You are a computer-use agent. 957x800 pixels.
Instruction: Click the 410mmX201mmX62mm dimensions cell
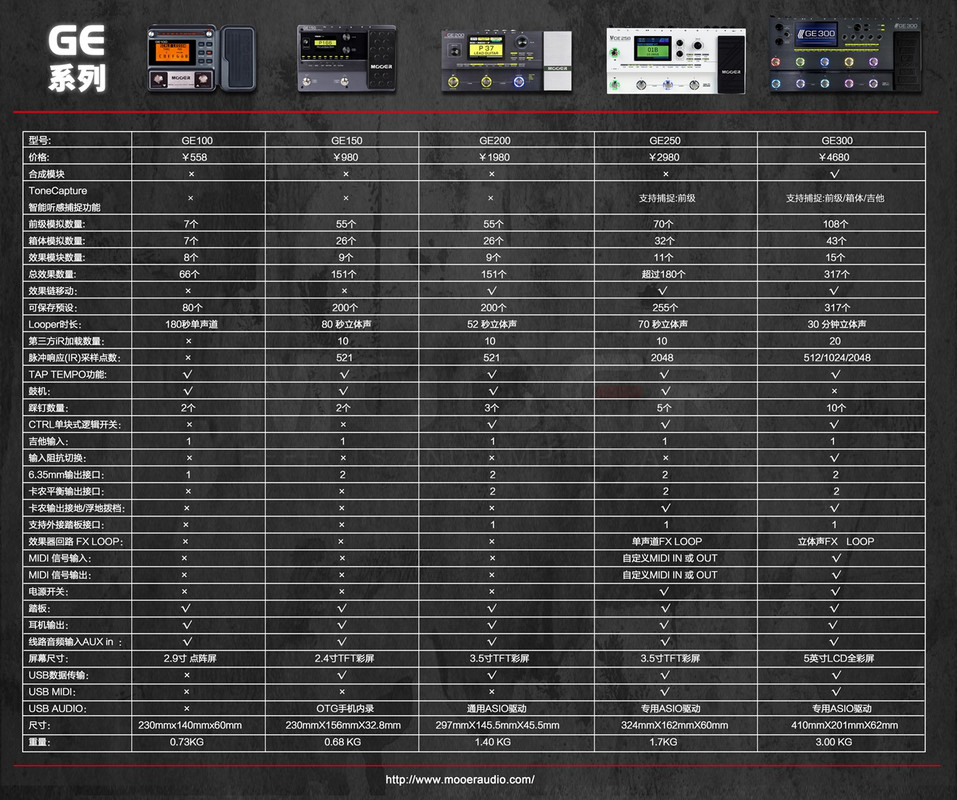[844, 725]
